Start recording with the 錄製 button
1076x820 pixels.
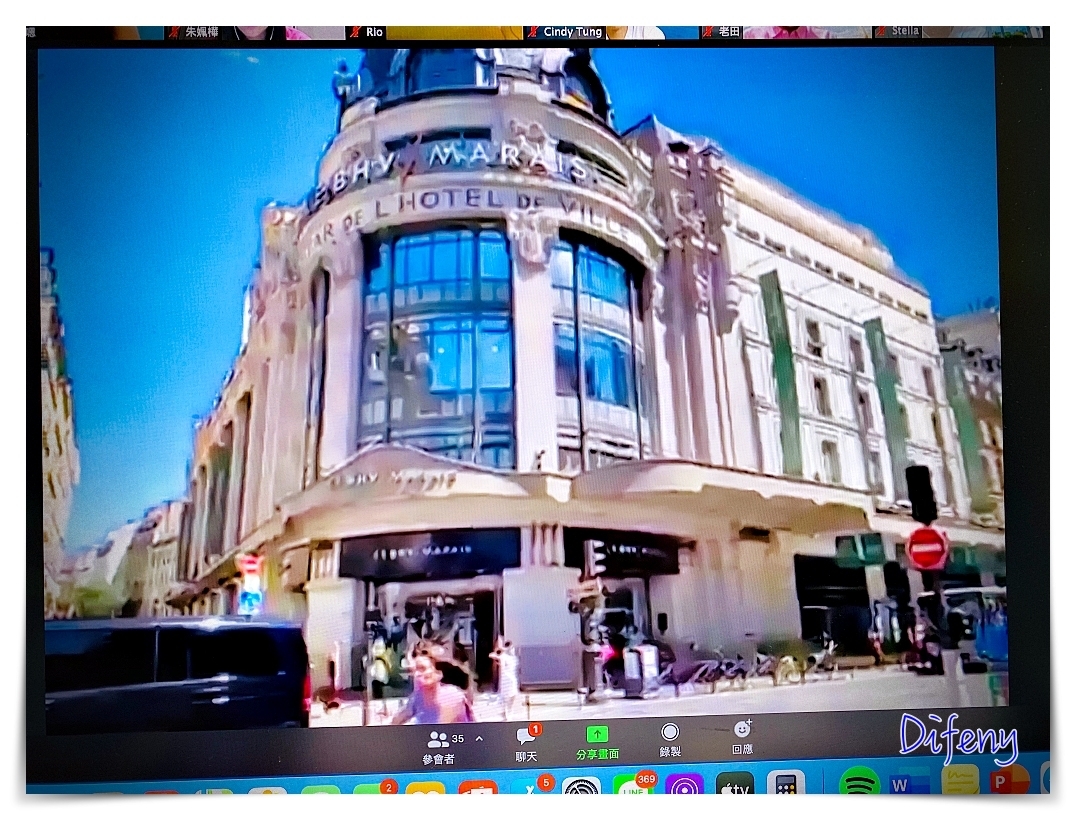pos(670,740)
